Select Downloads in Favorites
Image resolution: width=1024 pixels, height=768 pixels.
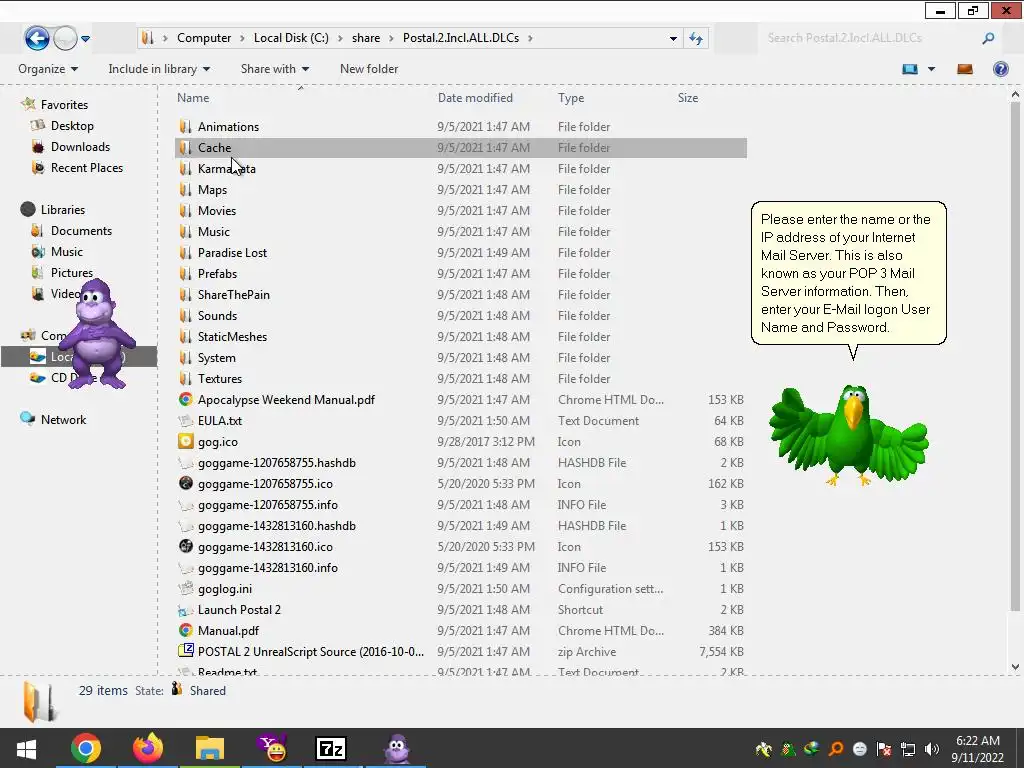click(80, 147)
